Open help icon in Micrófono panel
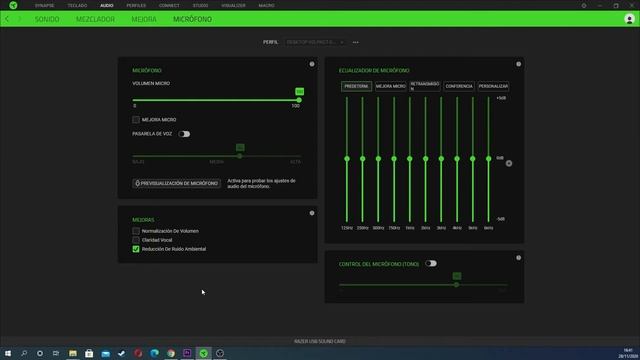Screen dimensions: 640x360 (312, 64)
